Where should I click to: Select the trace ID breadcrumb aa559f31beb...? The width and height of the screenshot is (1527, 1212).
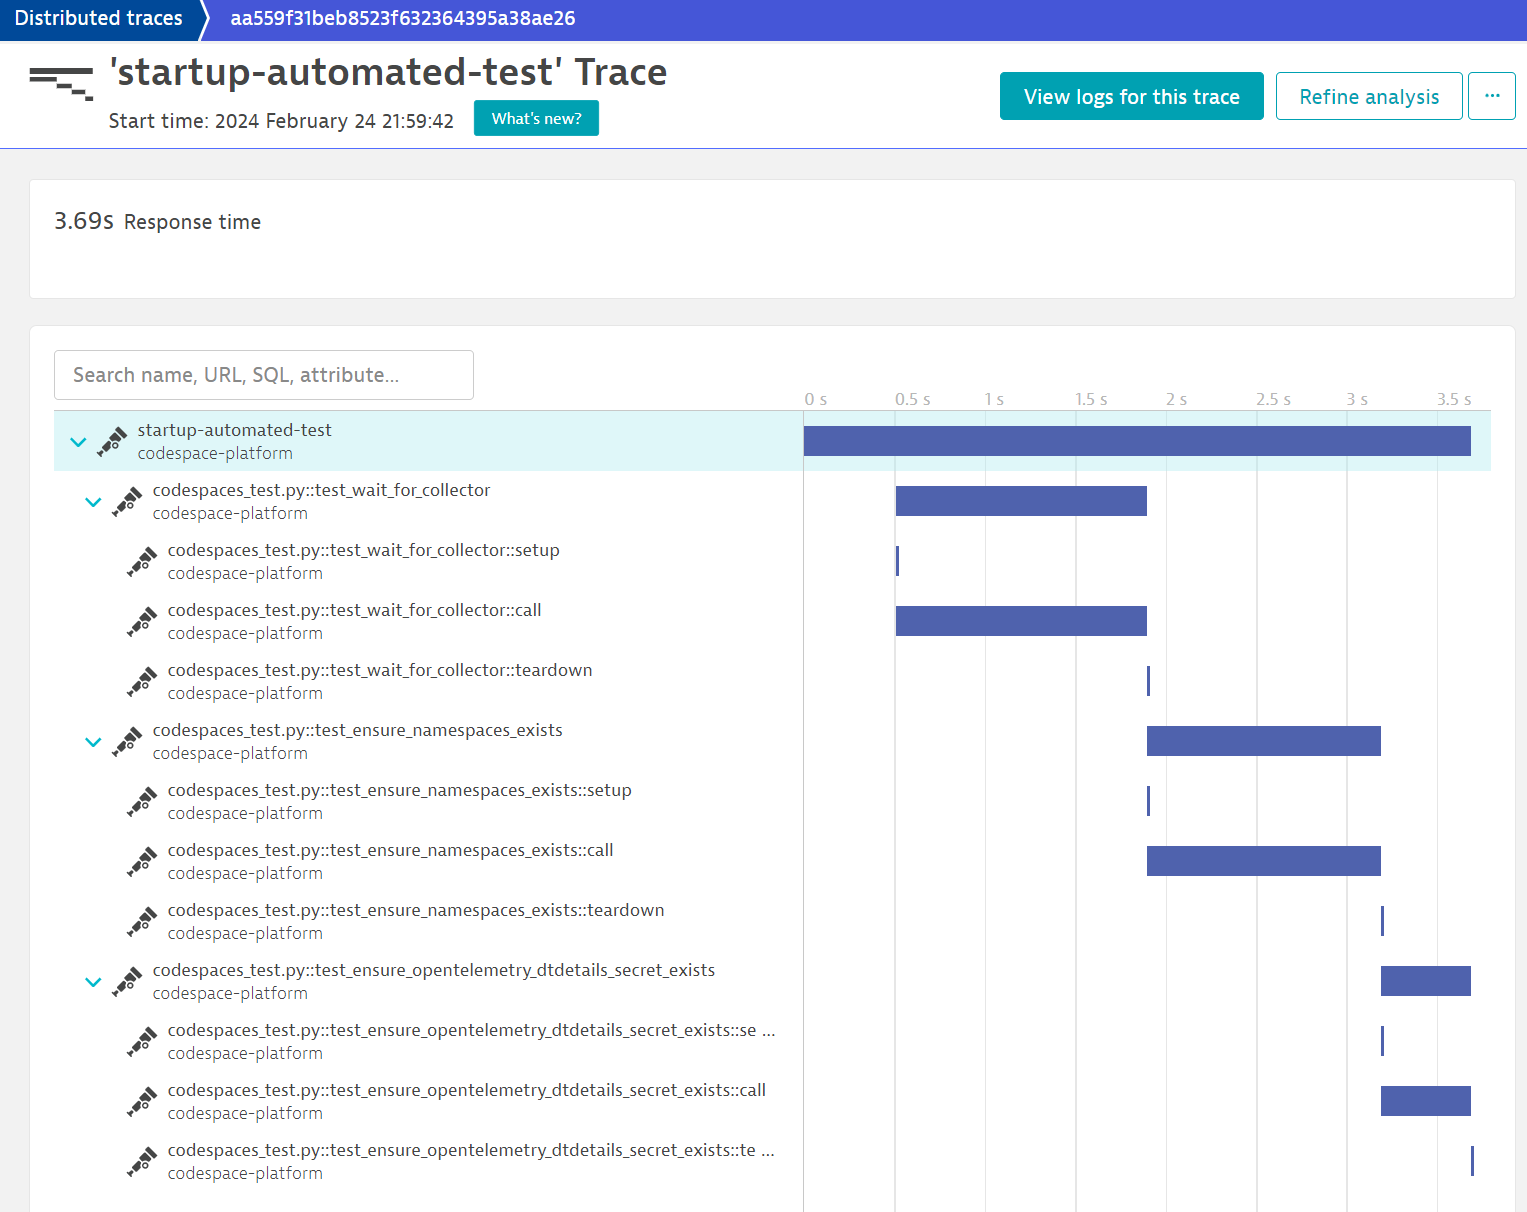(x=402, y=18)
